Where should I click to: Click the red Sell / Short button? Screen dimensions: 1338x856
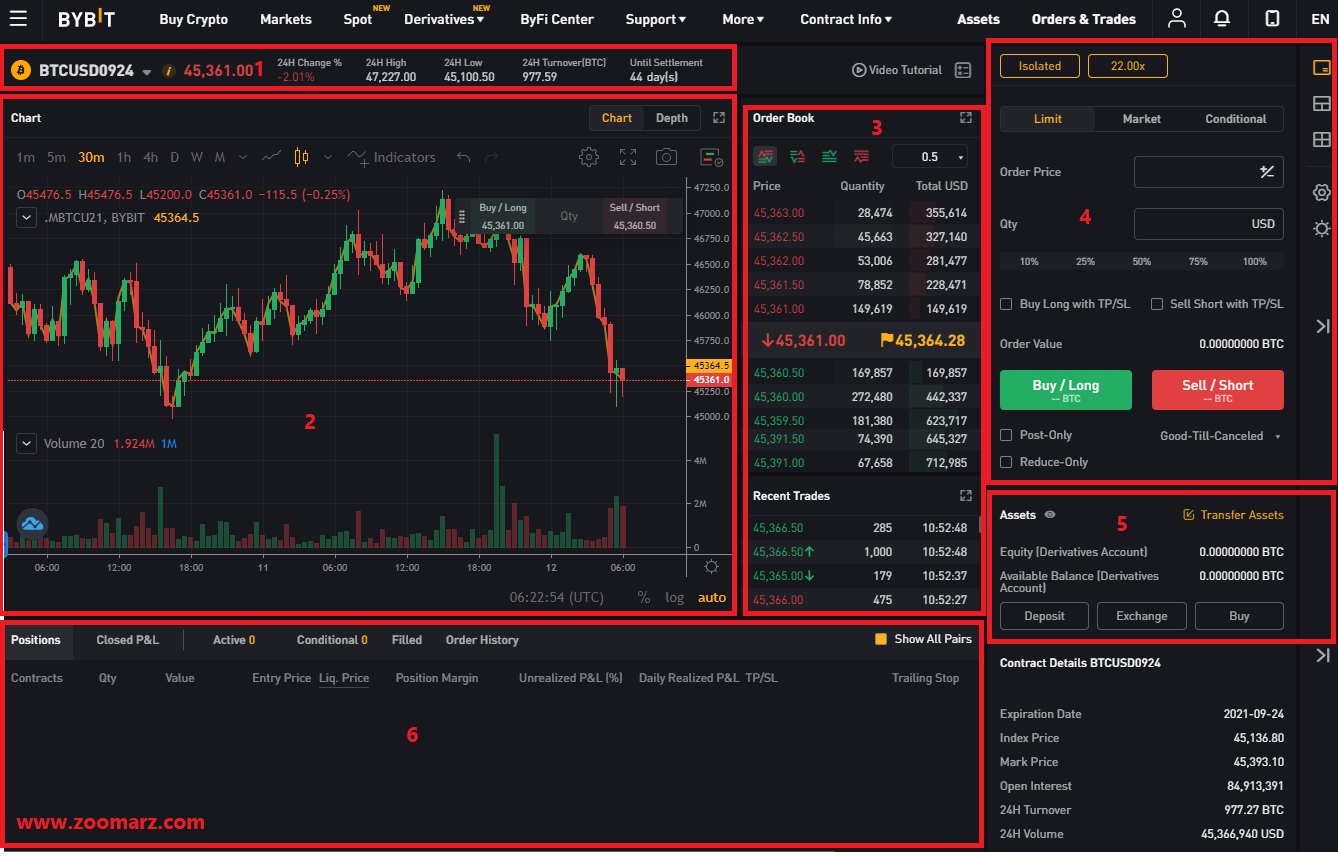pos(1218,390)
